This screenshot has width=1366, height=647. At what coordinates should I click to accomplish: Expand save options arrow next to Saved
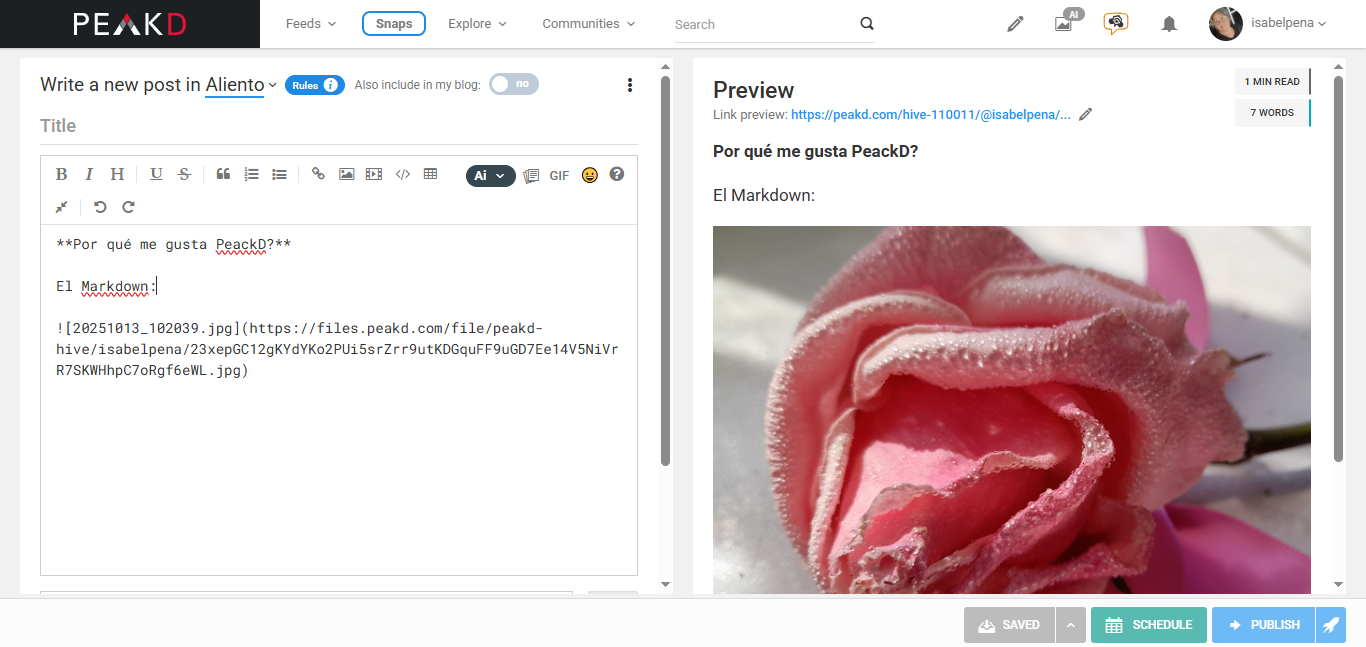[1070, 625]
